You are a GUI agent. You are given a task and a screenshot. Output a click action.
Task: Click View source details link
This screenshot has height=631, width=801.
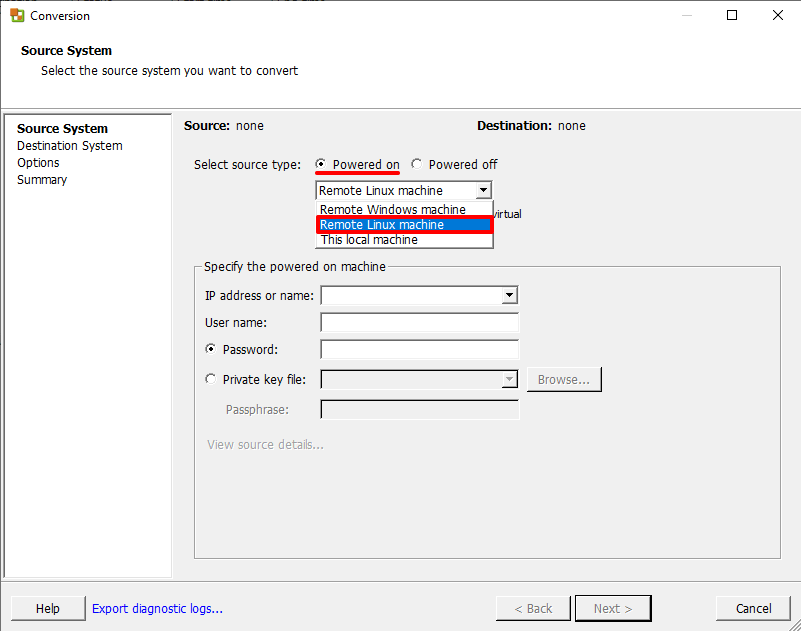265,444
